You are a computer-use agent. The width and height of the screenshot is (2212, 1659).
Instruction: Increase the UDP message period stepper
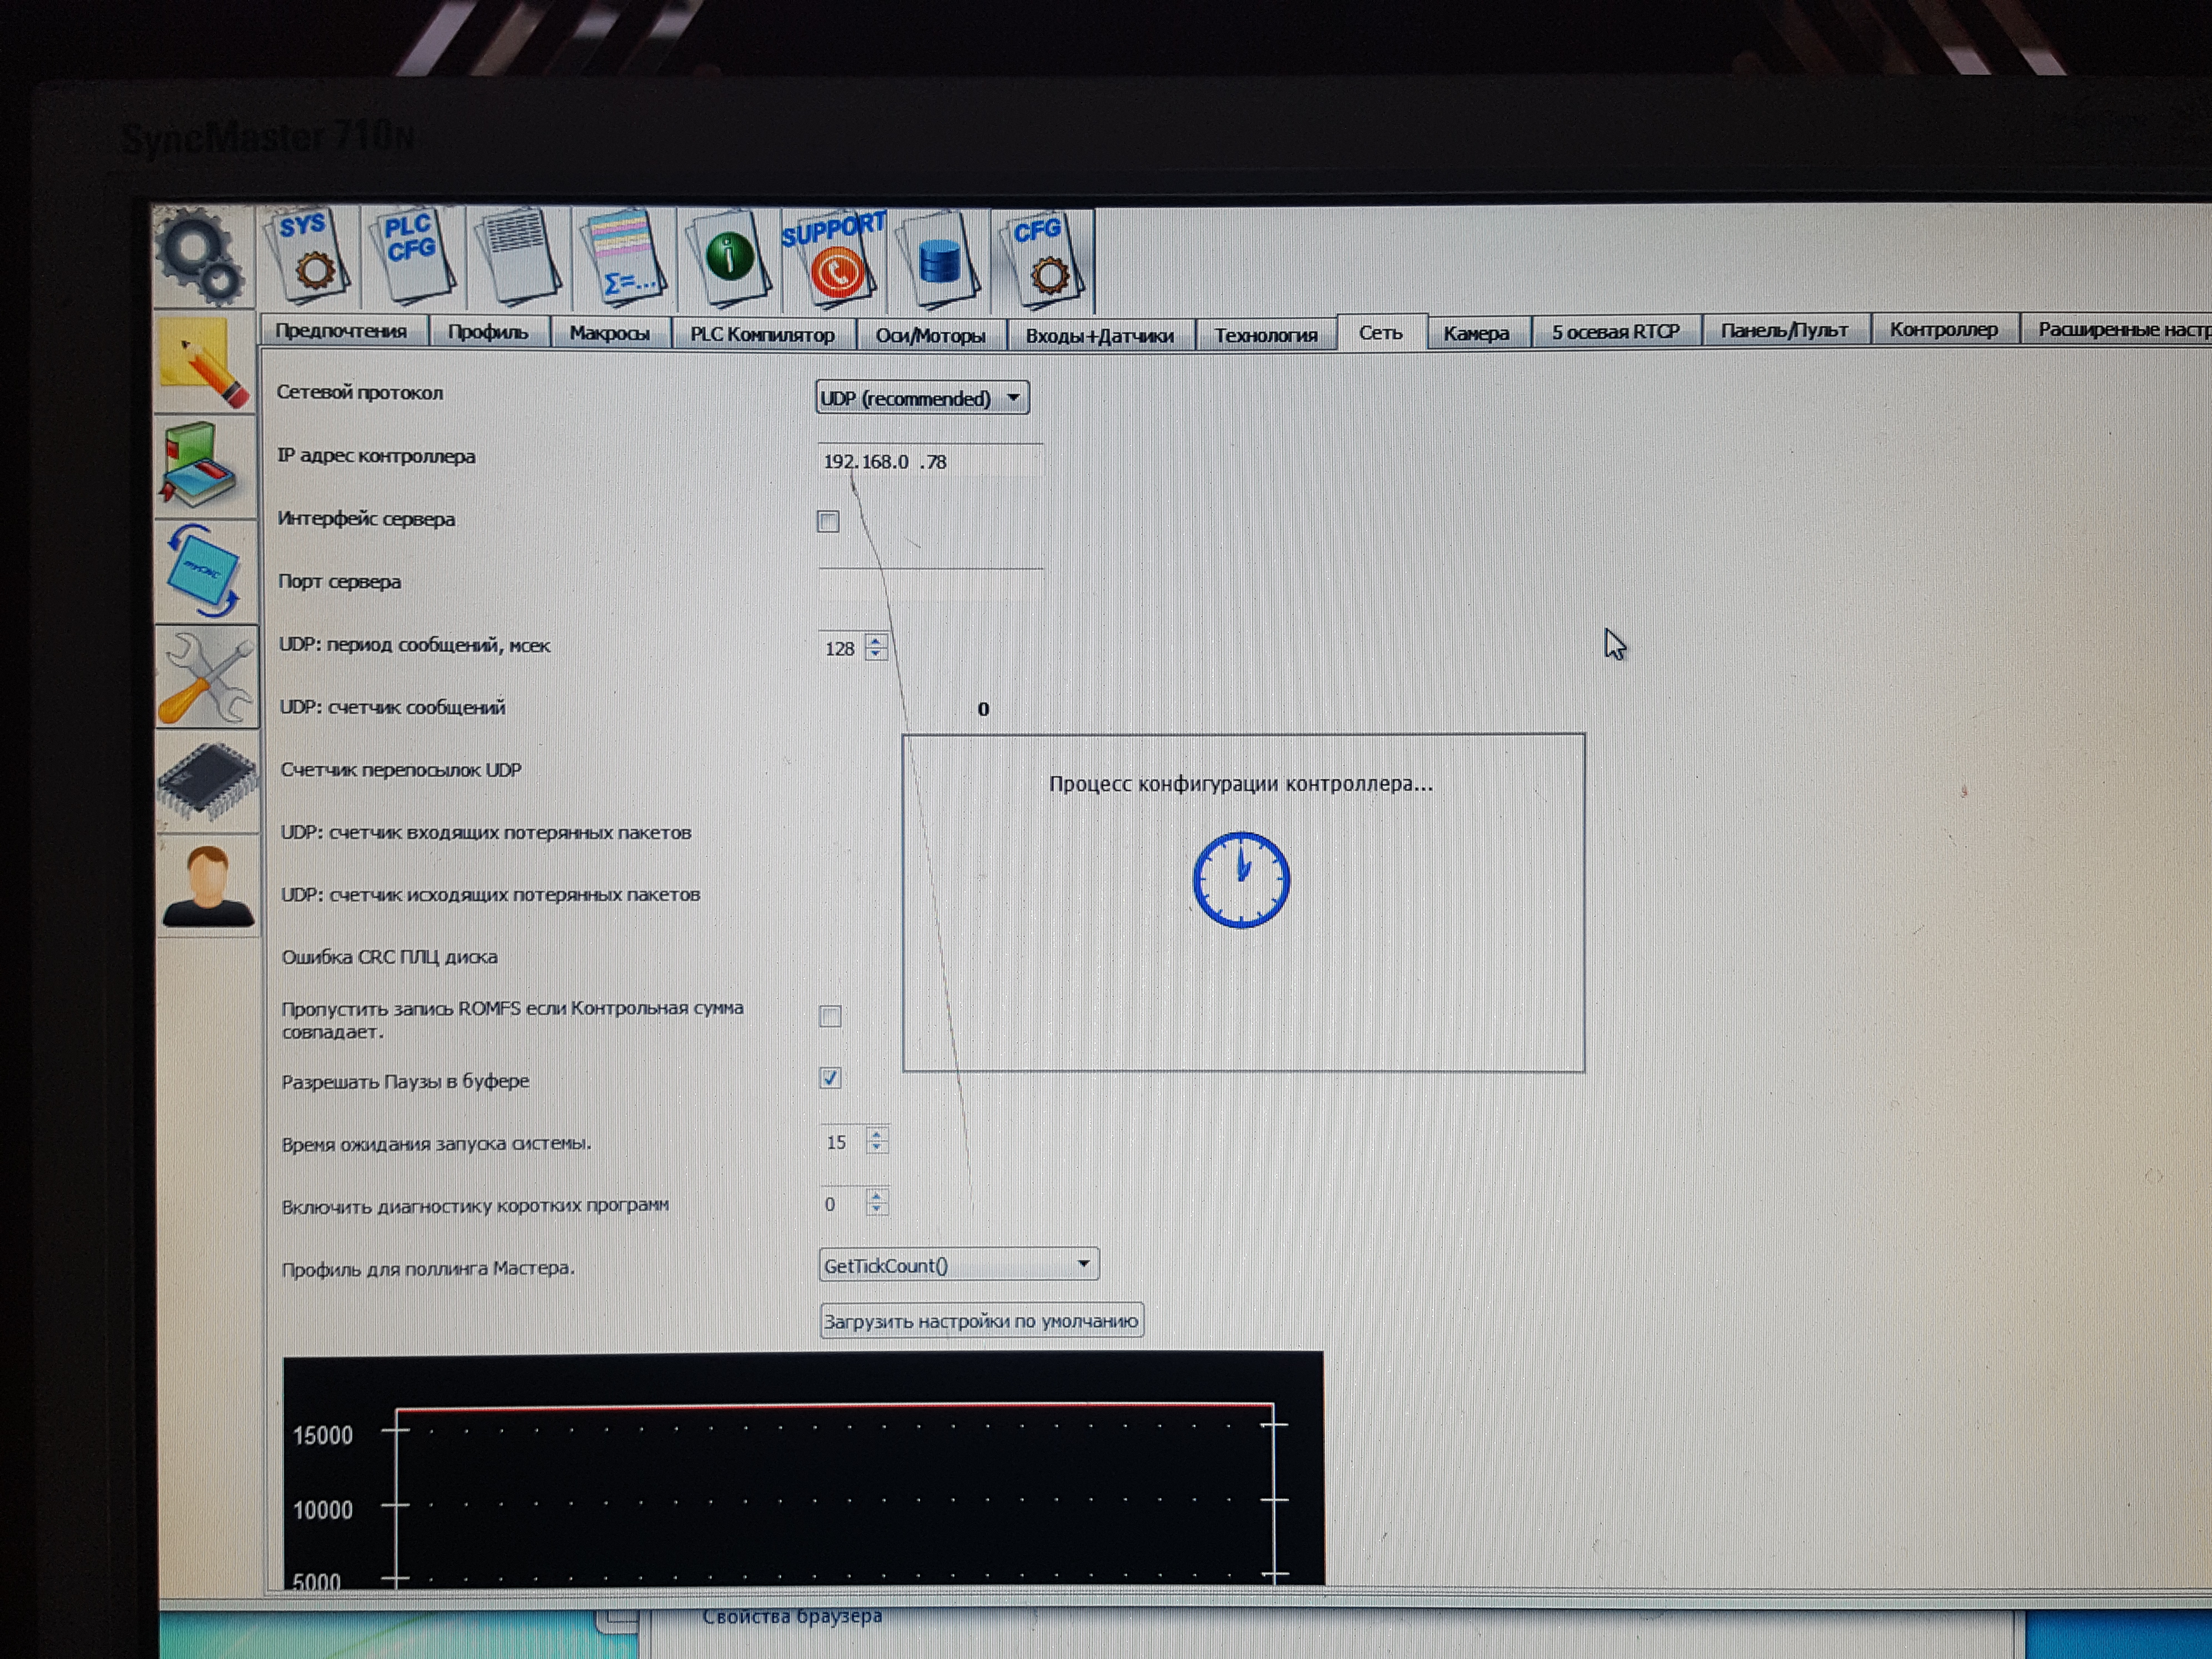876,641
